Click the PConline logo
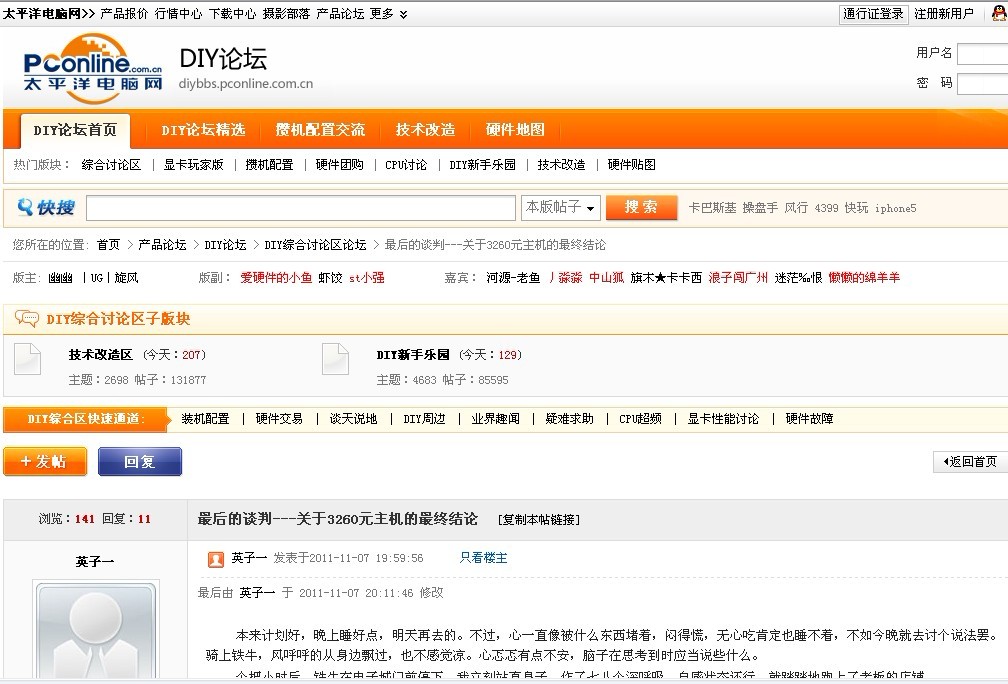 click(92, 68)
